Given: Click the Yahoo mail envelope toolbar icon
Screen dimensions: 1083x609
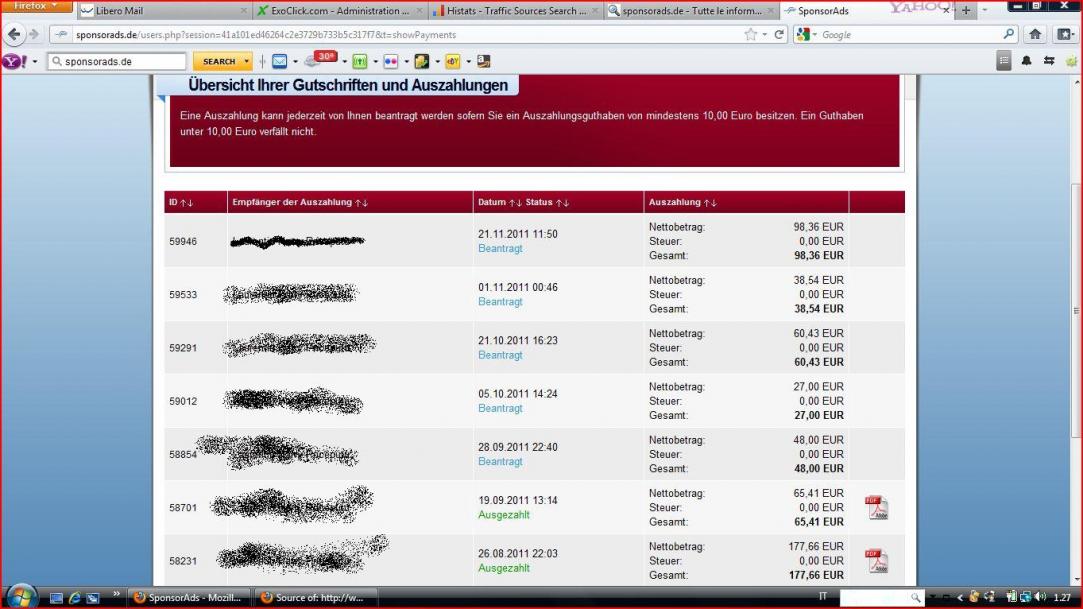Looking at the screenshot, I should [x=280, y=62].
